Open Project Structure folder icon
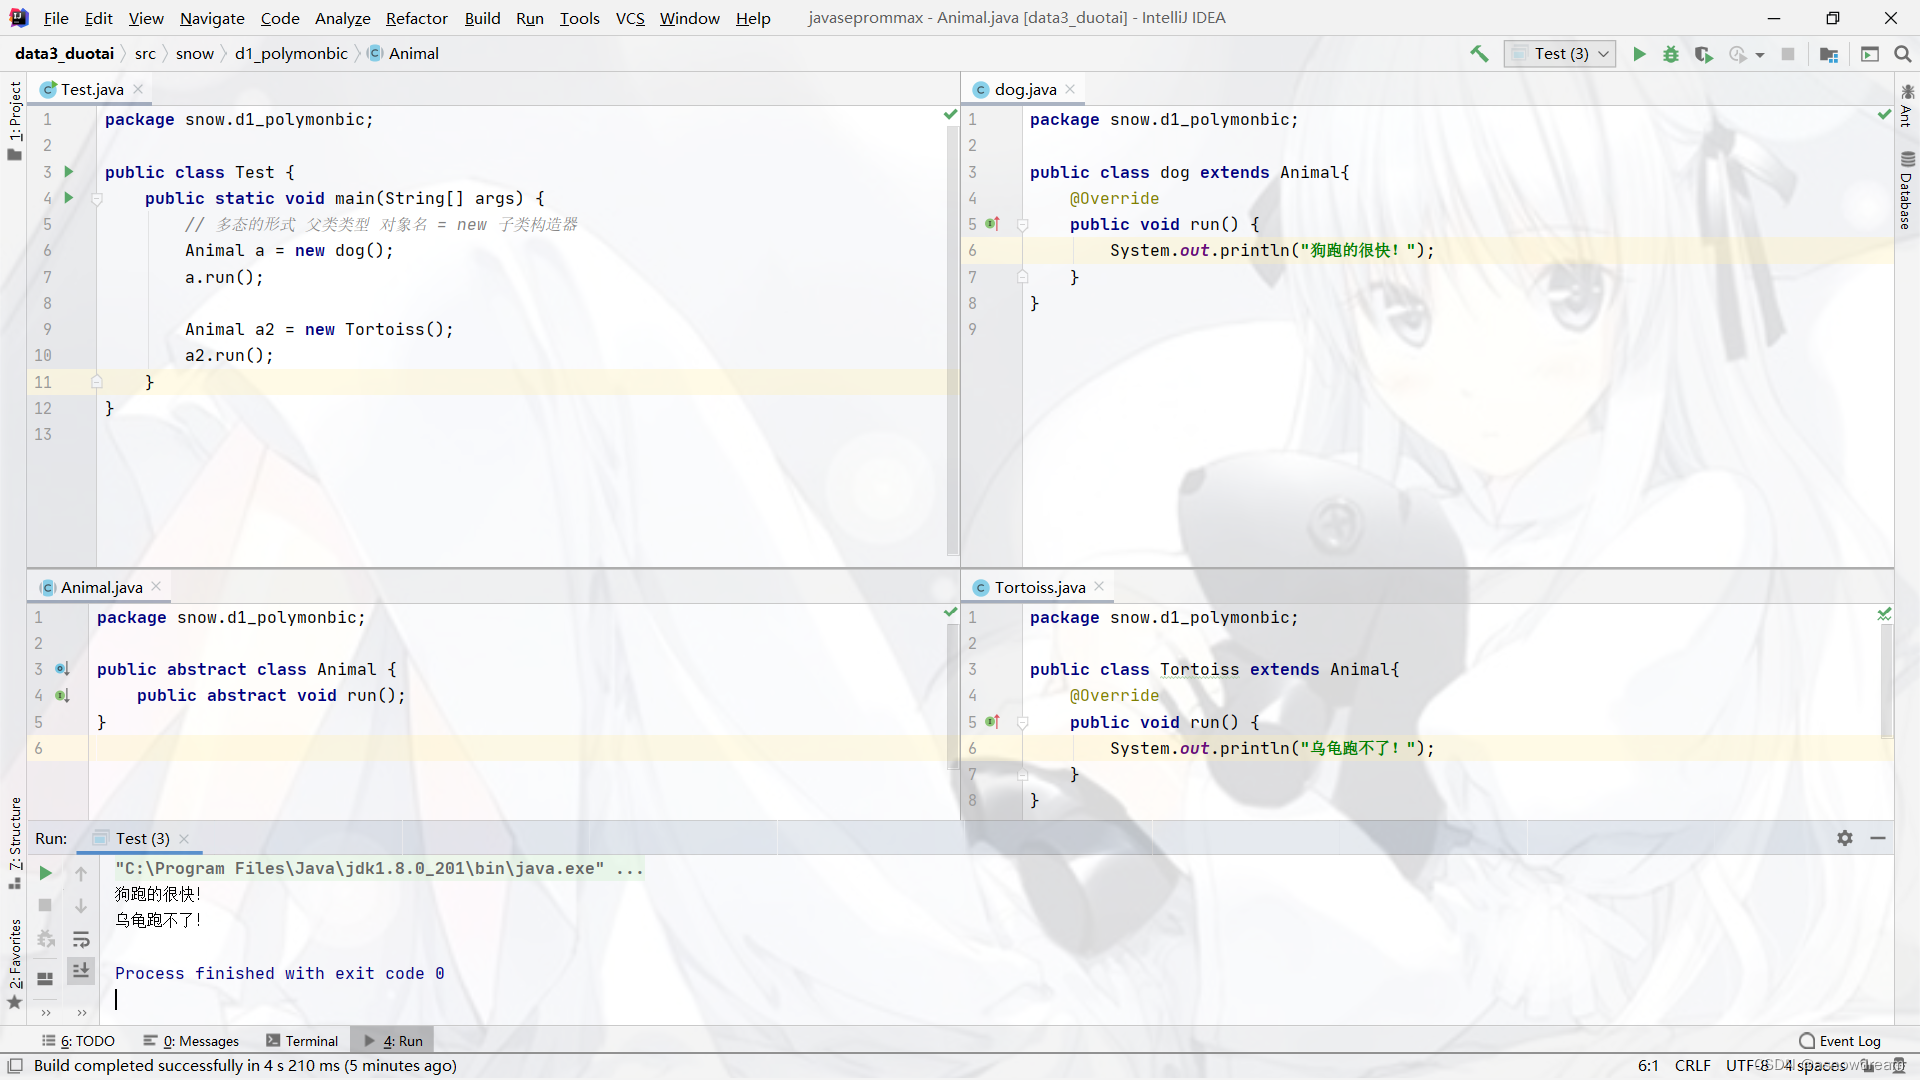 1829,54
